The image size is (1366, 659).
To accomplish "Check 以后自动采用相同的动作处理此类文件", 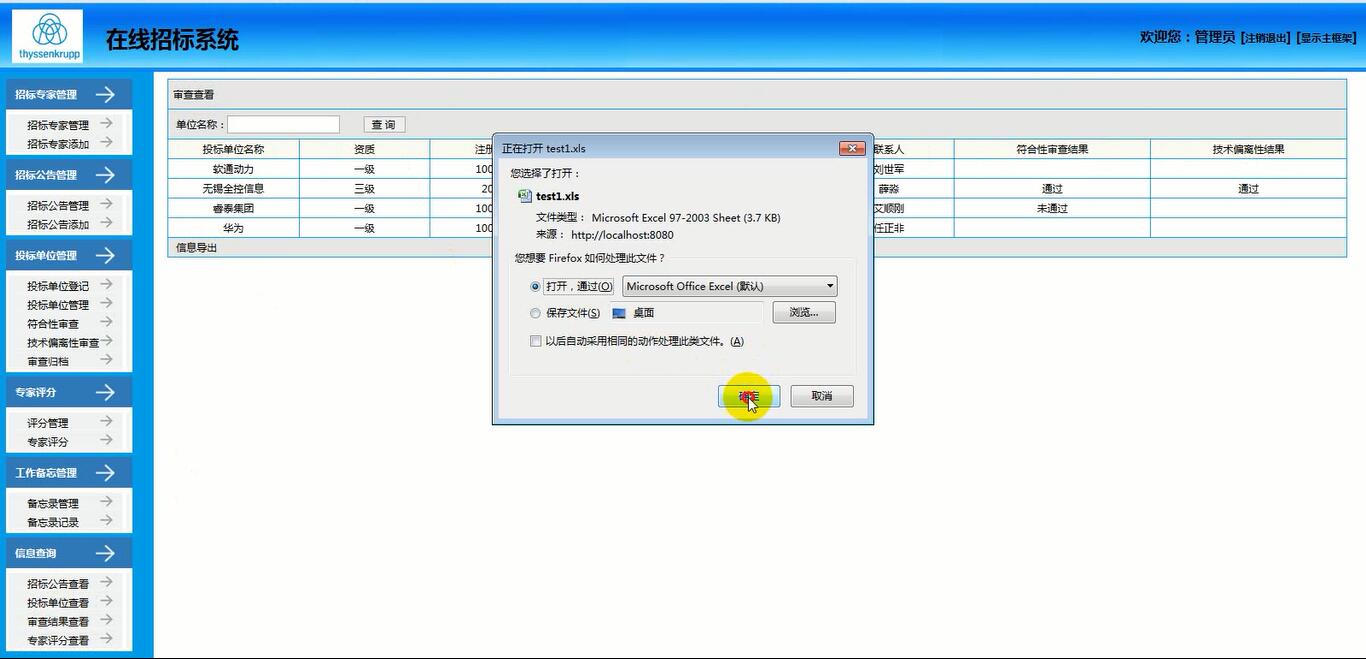I will click(536, 341).
